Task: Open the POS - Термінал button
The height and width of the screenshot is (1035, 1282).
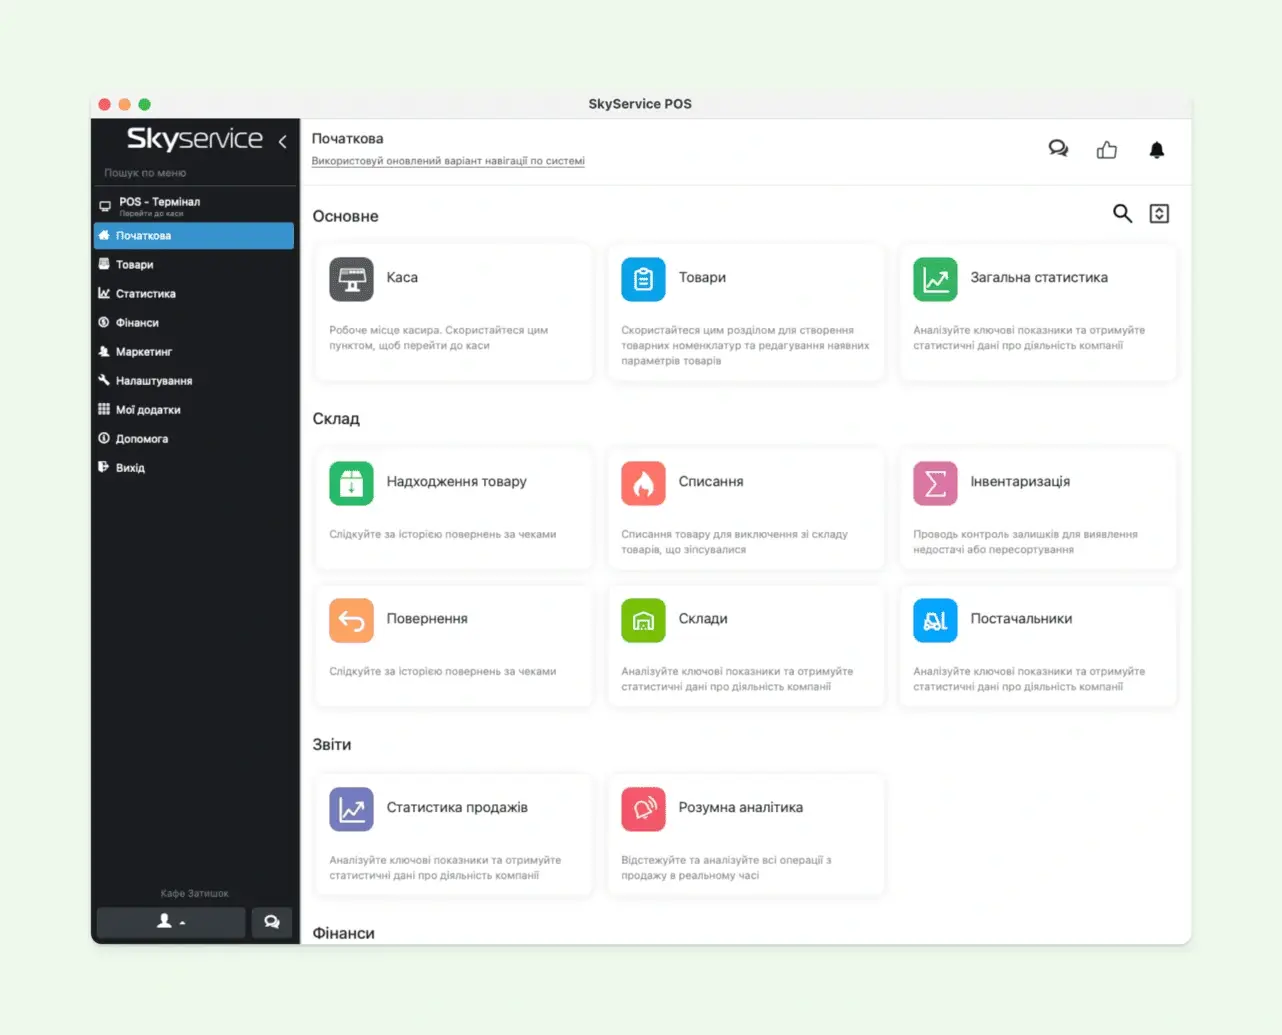Action: [159, 205]
